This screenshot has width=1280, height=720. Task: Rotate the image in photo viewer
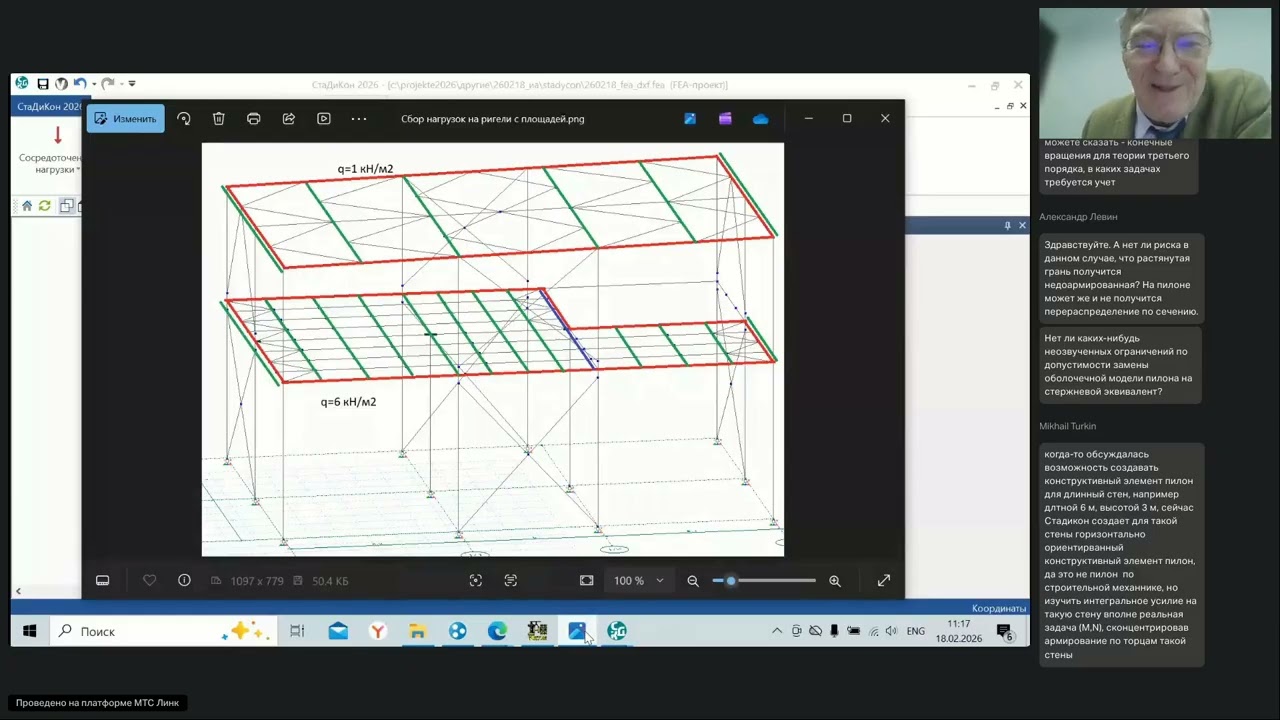tap(184, 118)
